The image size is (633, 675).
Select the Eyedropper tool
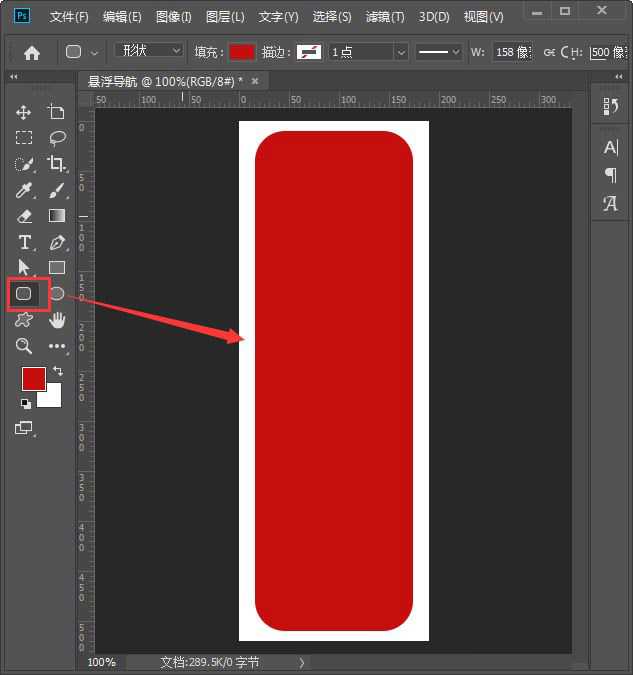24,190
